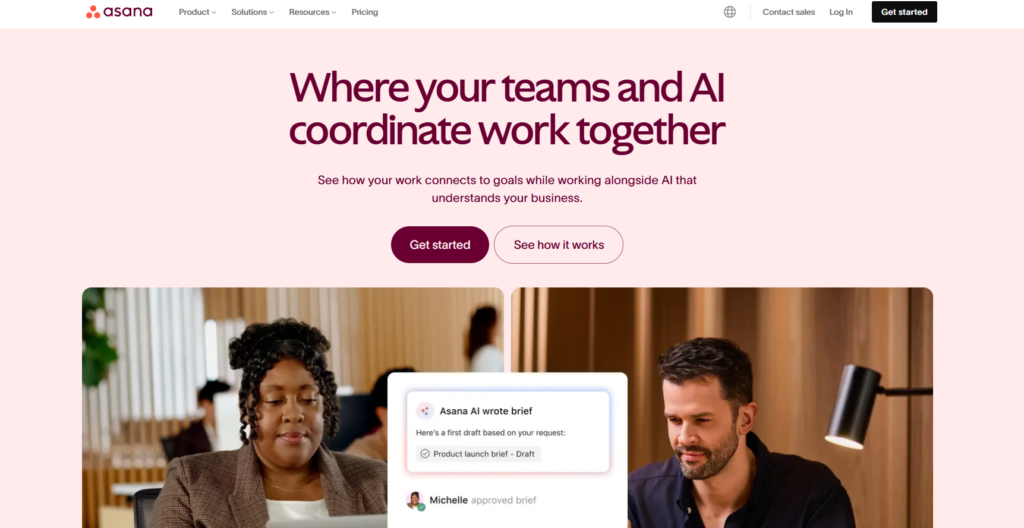Click Michelle's avatar in the approval row
The image size is (1024, 528).
coord(415,501)
